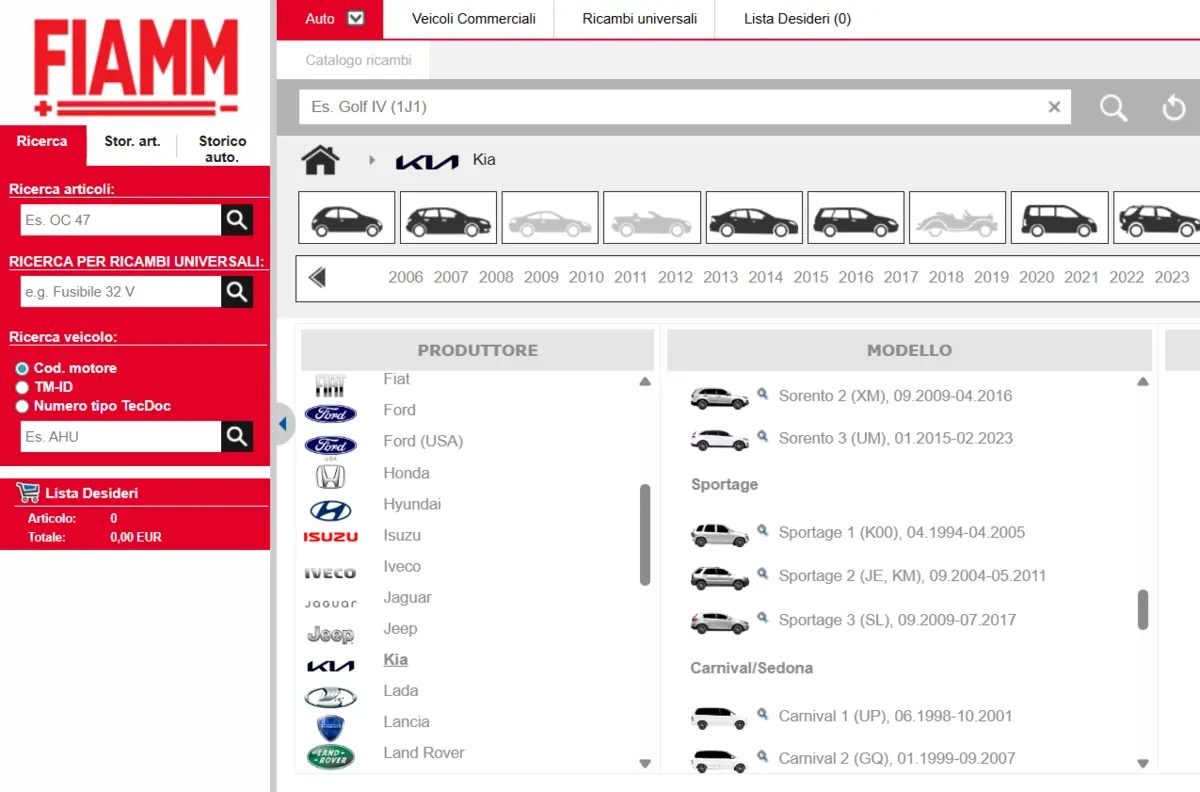1200x792 pixels.
Task: Switch to Storico auto. tab
Action: 222,149
